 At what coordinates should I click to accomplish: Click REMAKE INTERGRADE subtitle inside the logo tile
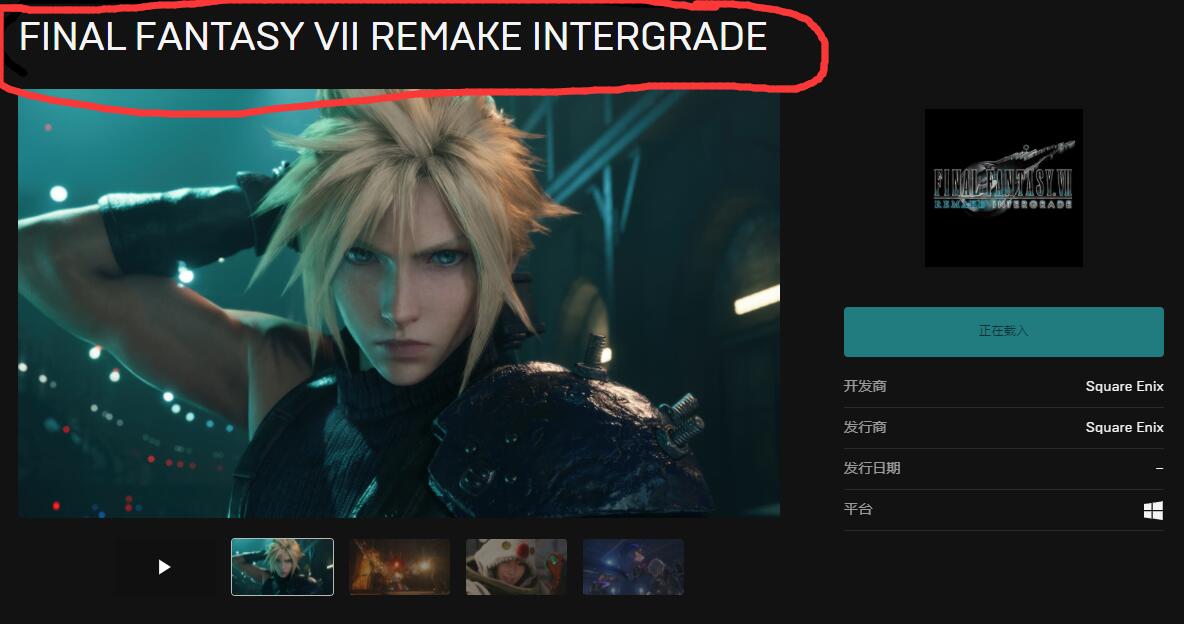(x=1004, y=204)
